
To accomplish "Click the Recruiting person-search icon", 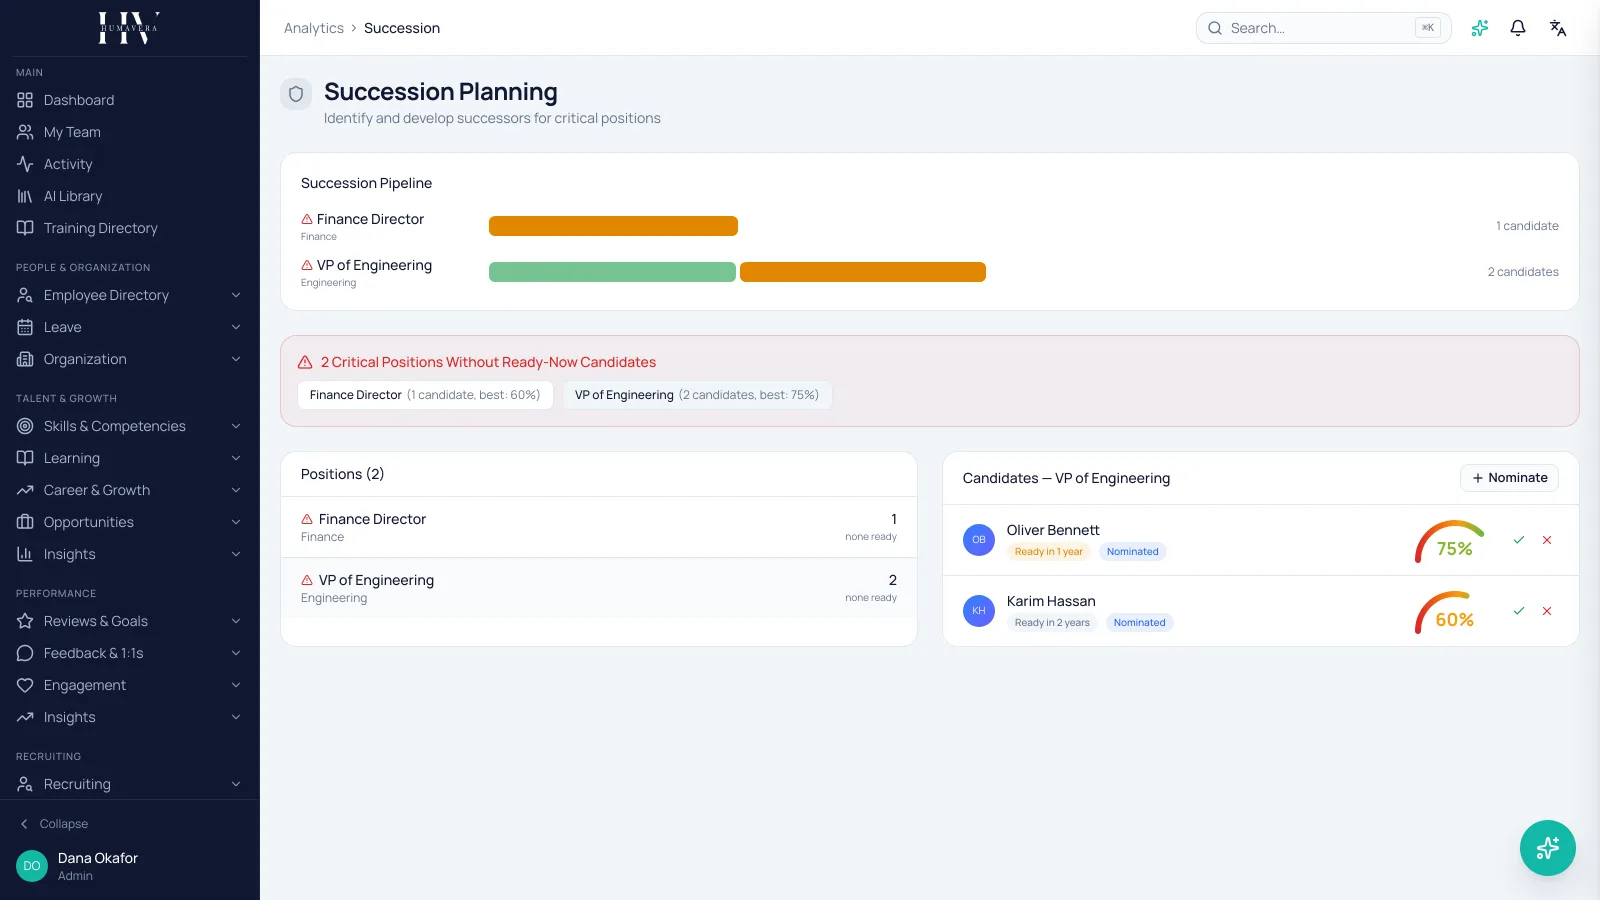I will (x=25, y=784).
